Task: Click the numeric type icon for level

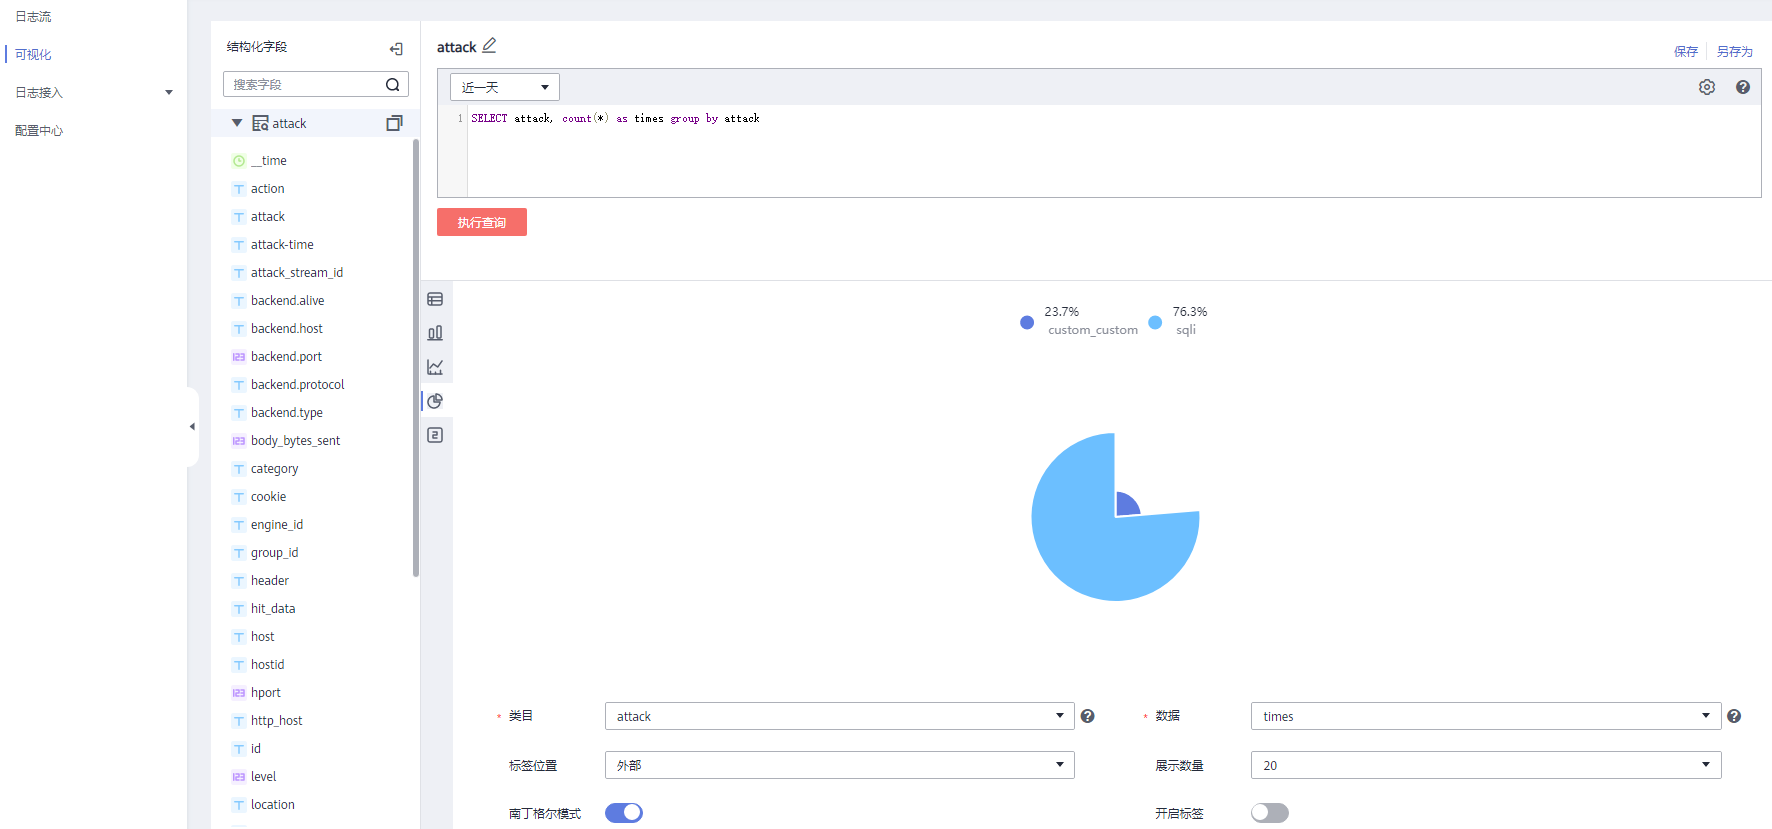Action: [x=239, y=777]
